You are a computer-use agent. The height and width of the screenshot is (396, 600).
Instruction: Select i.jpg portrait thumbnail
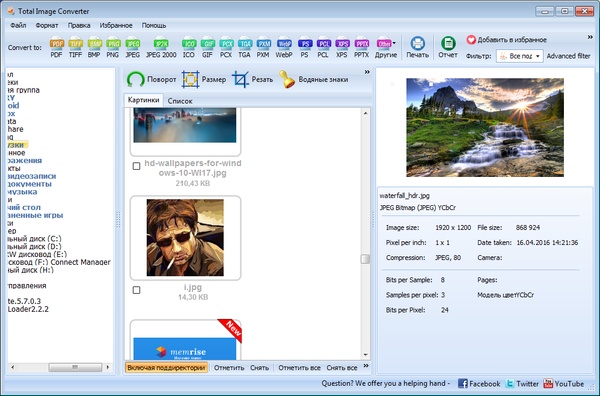[185, 238]
